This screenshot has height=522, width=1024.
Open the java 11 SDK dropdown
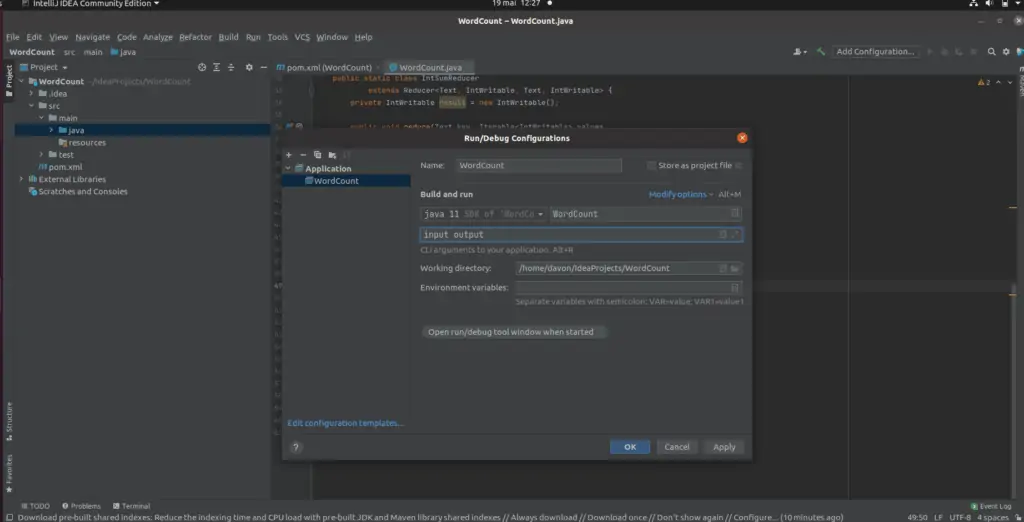(x=483, y=214)
